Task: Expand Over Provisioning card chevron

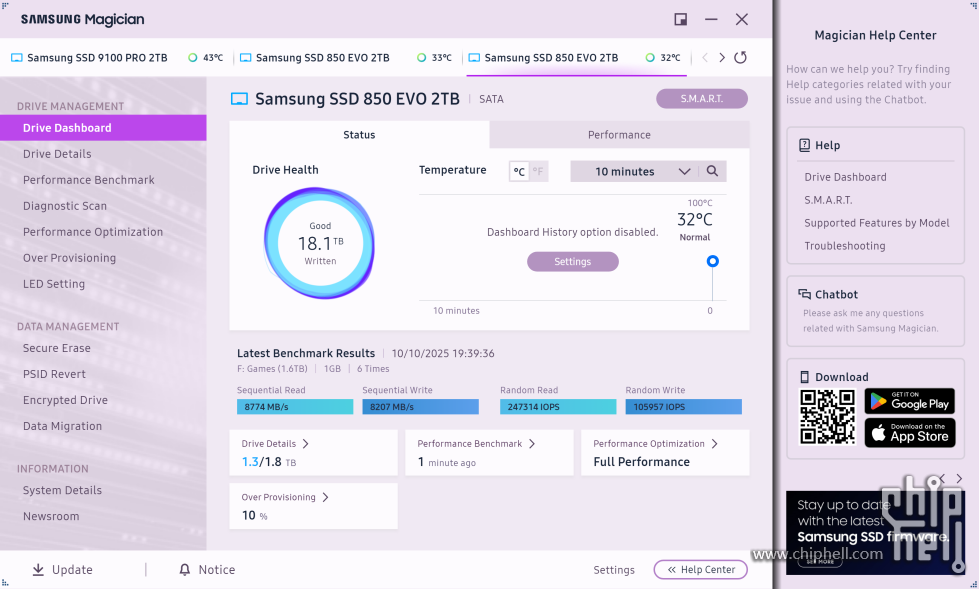Action: [325, 498]
